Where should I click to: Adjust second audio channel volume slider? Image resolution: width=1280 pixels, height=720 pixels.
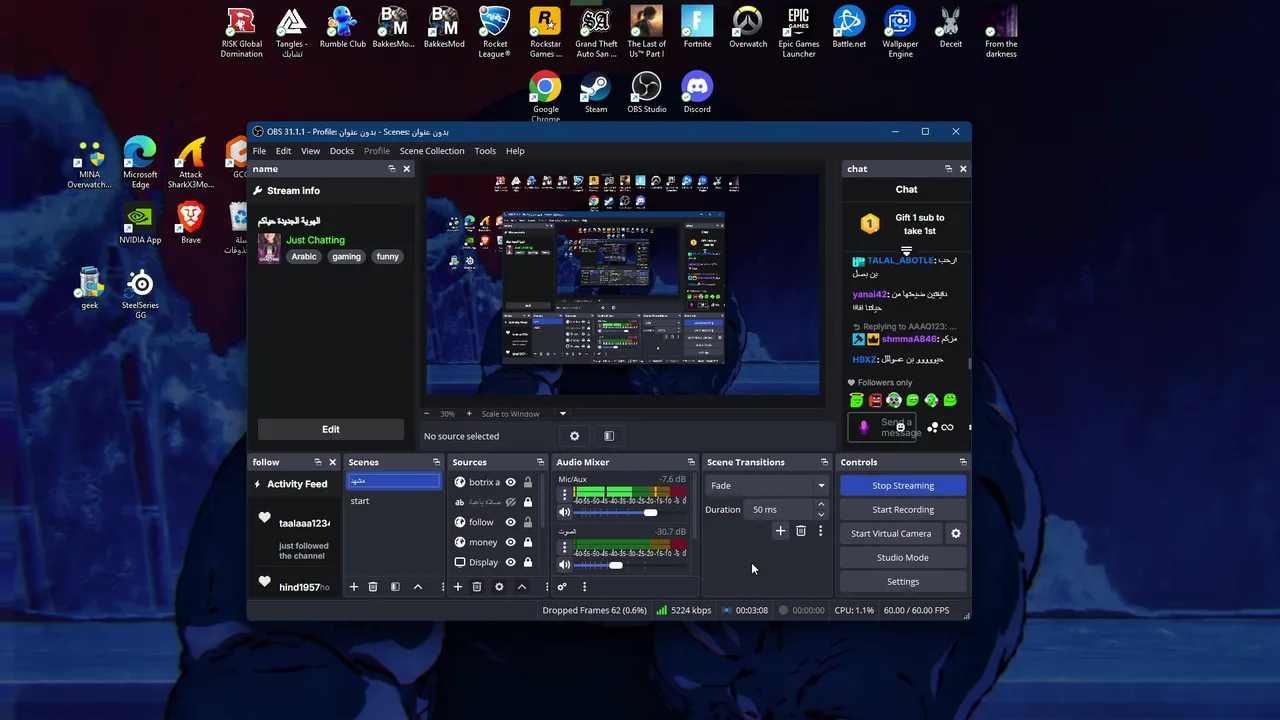click(x=615, y=565)
